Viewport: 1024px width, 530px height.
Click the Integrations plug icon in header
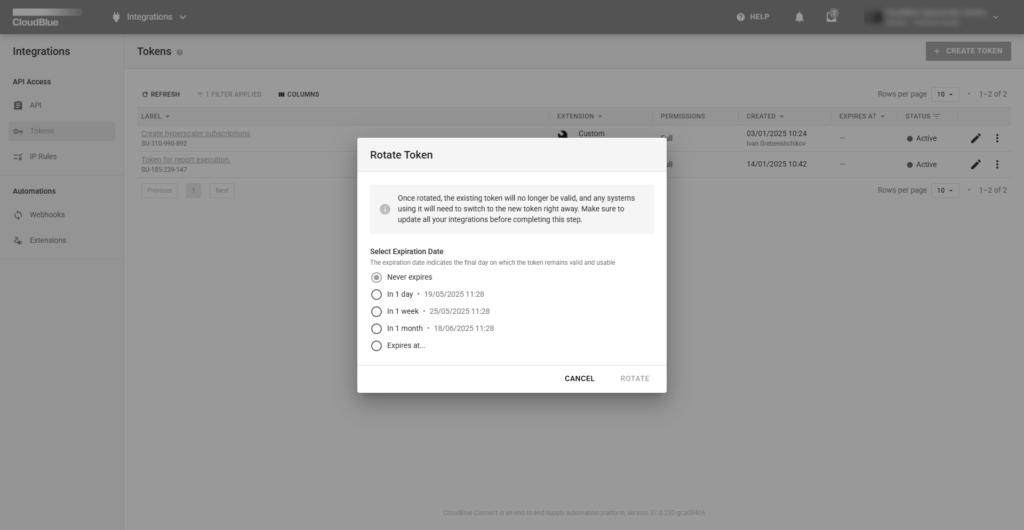pos(116,17)
